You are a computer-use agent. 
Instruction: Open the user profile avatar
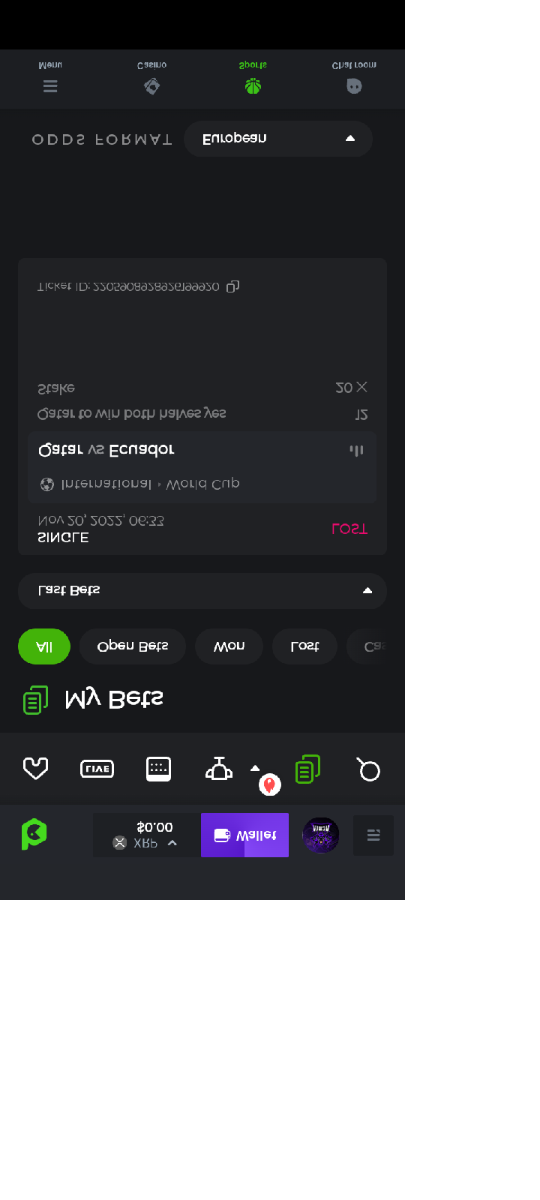click(x=321, y=835)
